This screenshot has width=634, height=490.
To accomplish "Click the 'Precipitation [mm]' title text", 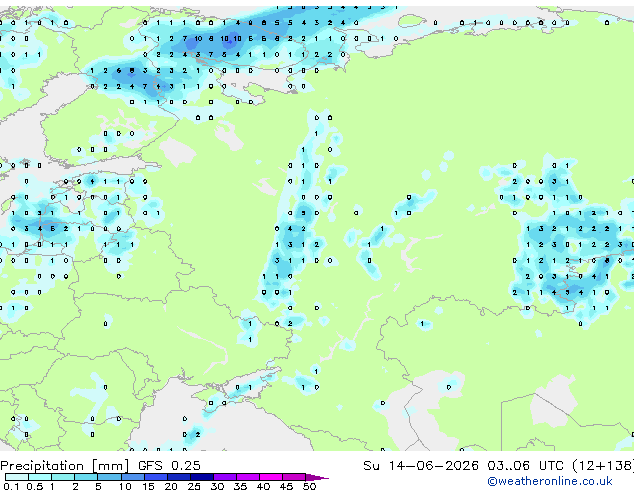I will [x=65, y=466].
